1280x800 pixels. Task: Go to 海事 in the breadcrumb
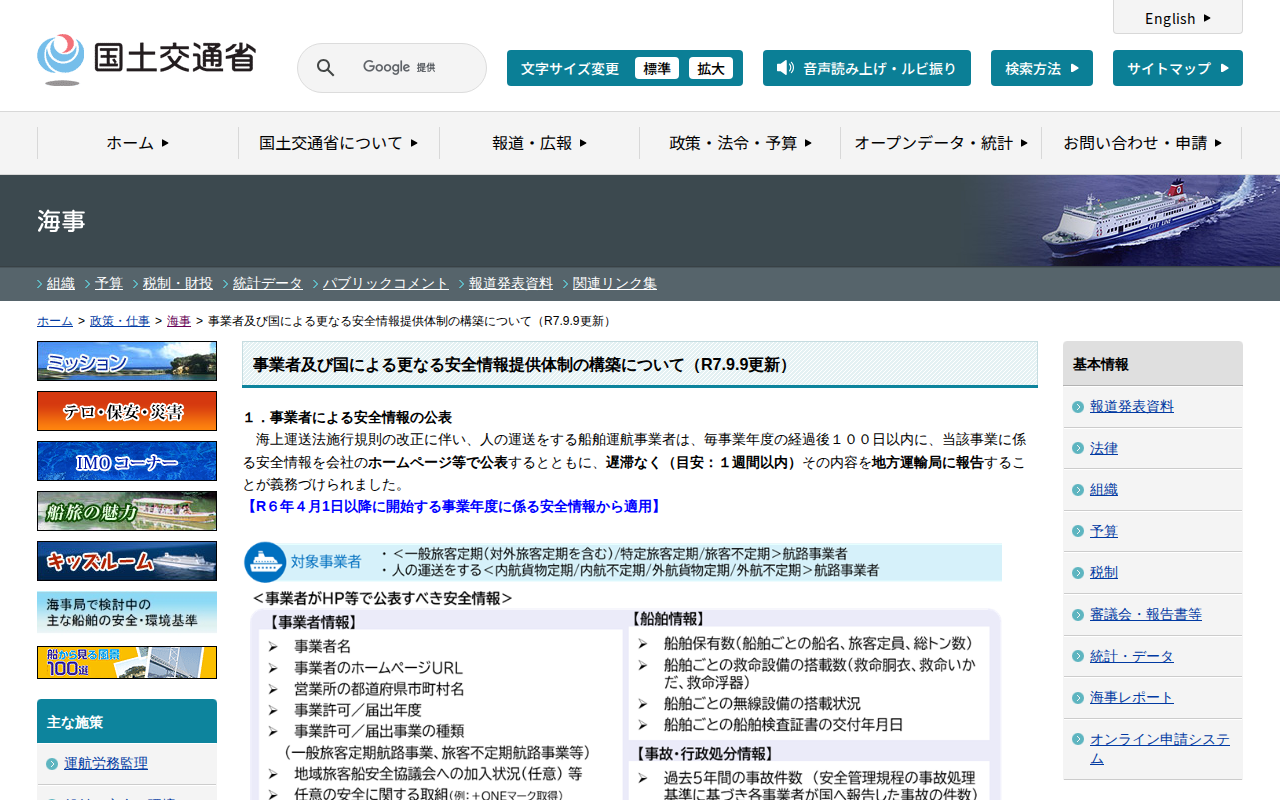point(179,321)
